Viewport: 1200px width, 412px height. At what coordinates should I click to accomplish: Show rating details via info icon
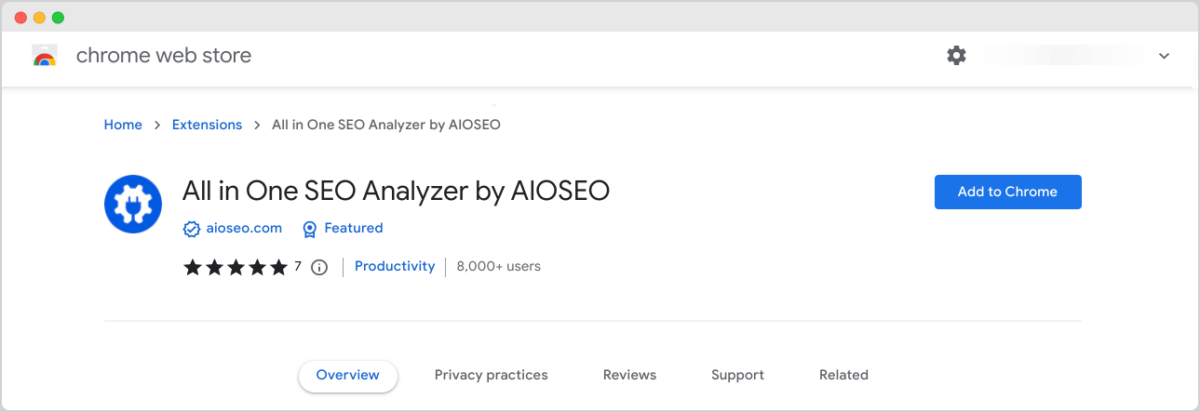click(319, 267)
